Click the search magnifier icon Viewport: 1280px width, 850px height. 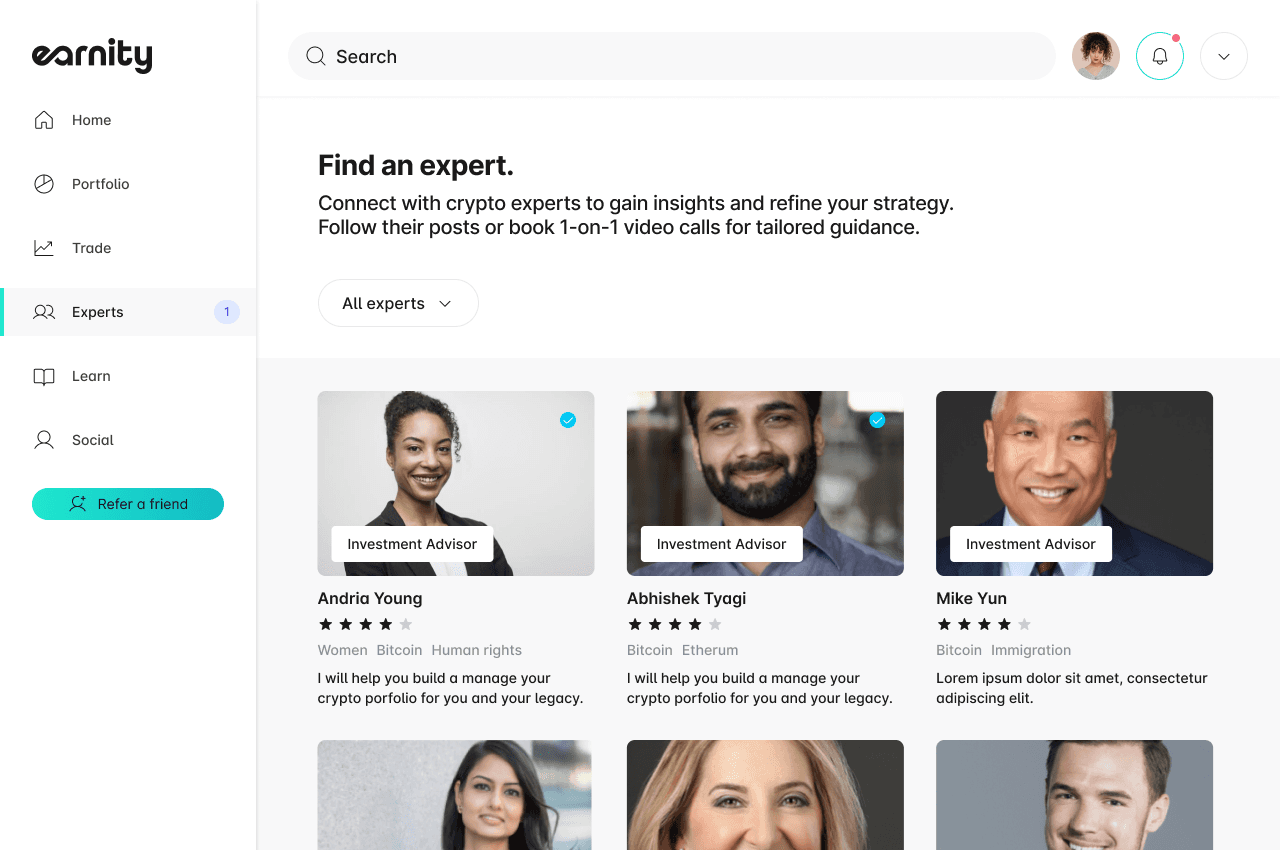click(x=316, y=56)
